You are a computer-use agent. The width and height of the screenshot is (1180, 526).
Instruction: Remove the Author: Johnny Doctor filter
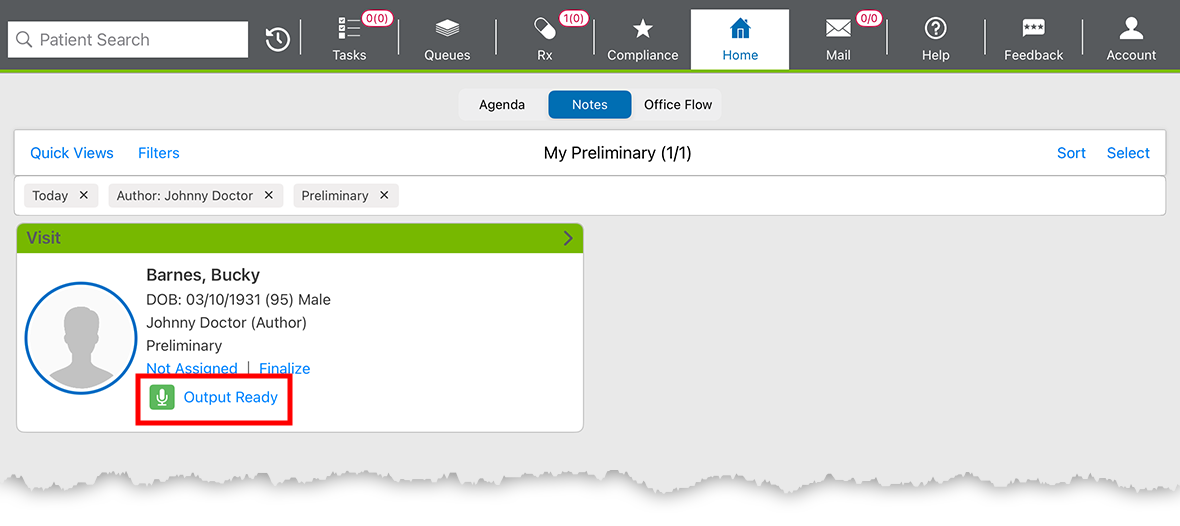[269, 195]
